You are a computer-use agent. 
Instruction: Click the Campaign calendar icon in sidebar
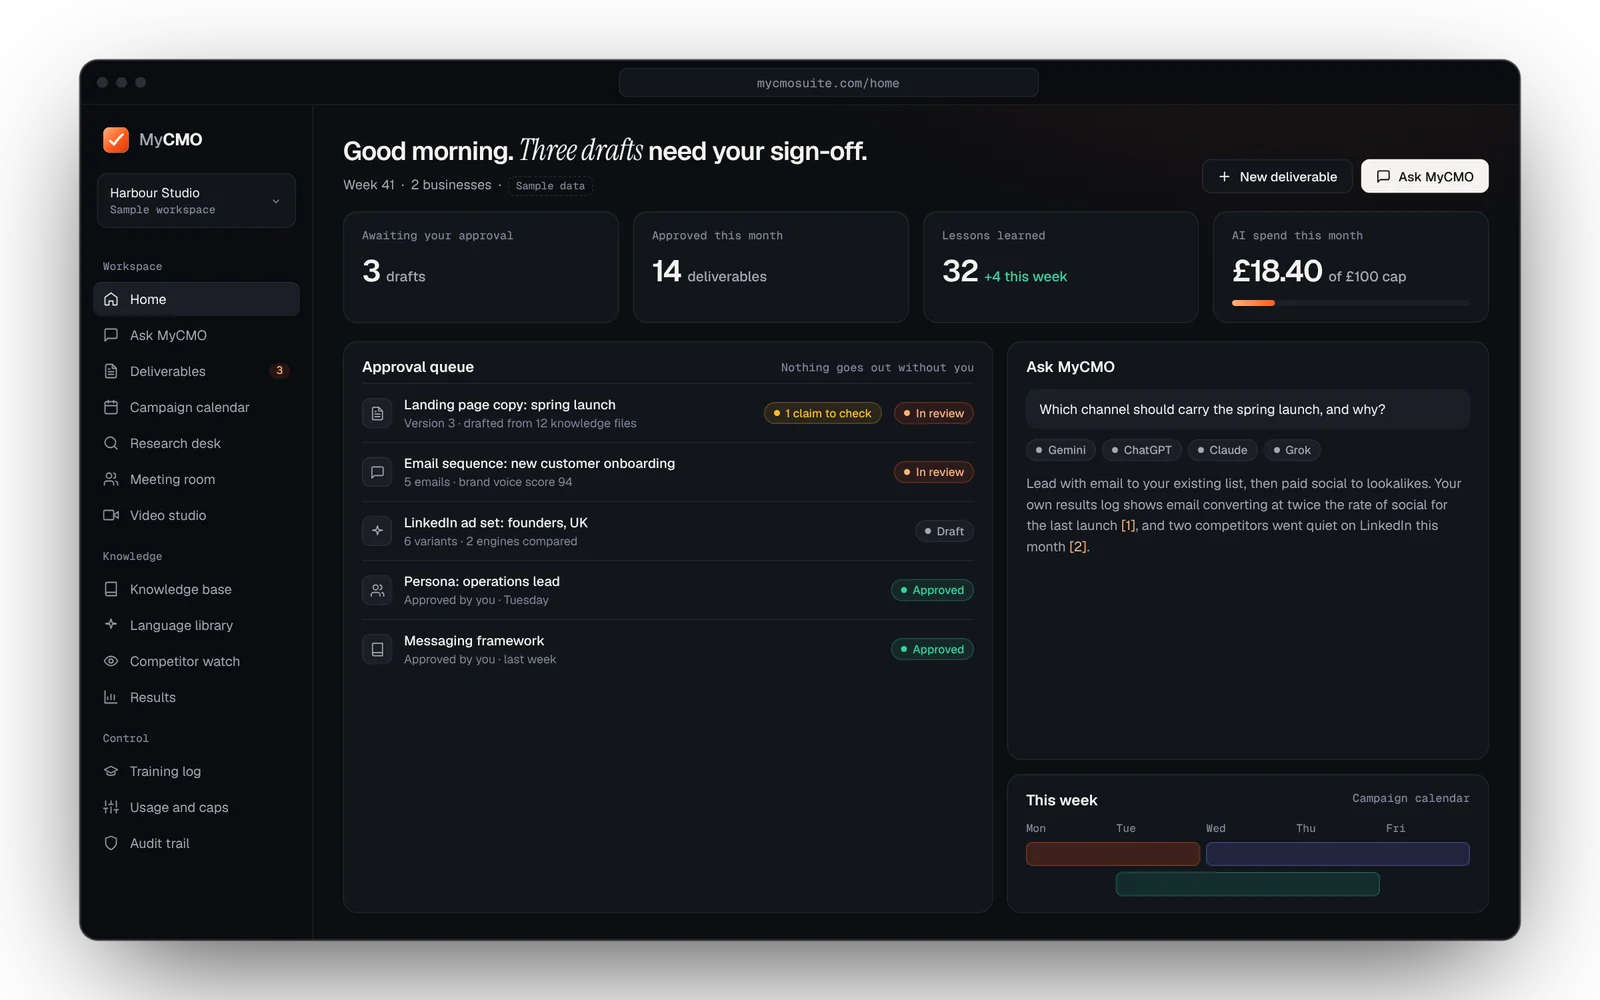coord(111,407)
